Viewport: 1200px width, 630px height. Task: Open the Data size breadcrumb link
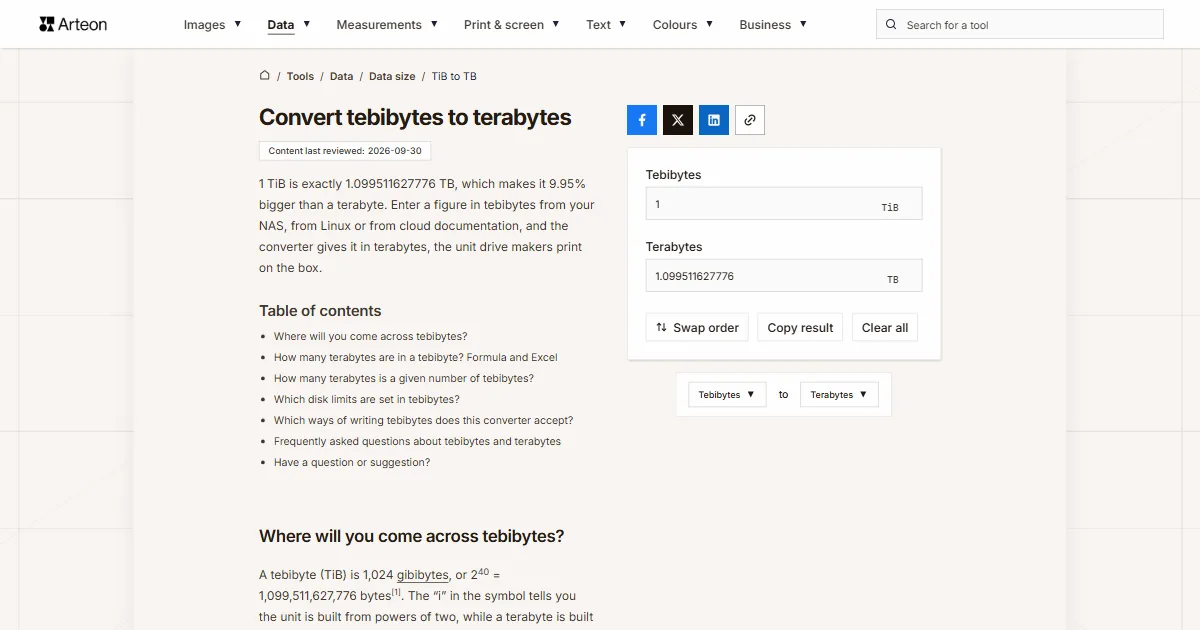point(392,76)
